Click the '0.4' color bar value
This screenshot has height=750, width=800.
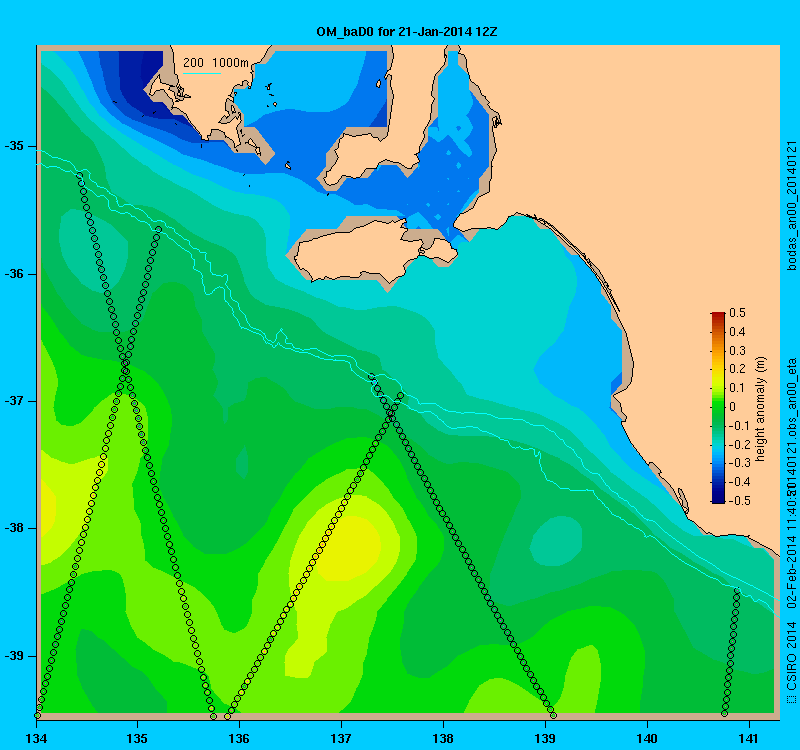pos(737,332)
